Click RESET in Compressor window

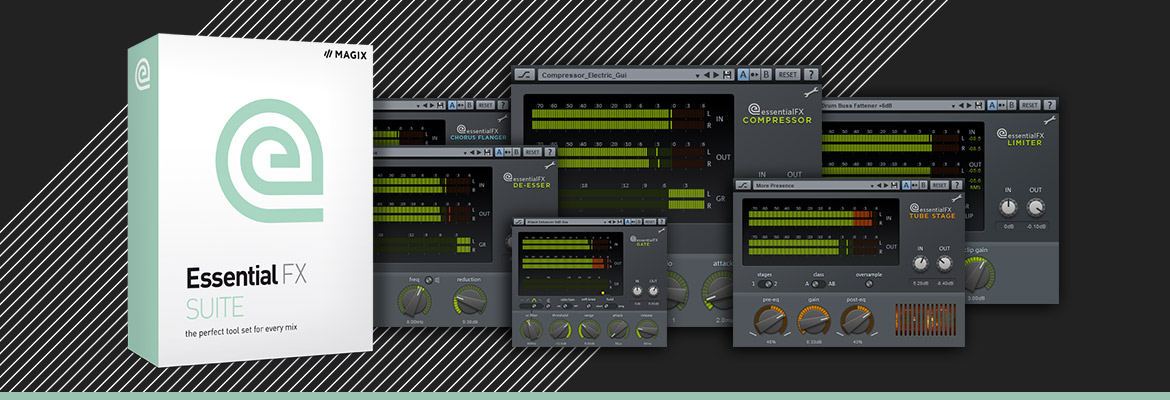pyautogui.click(x=788, y=75)
